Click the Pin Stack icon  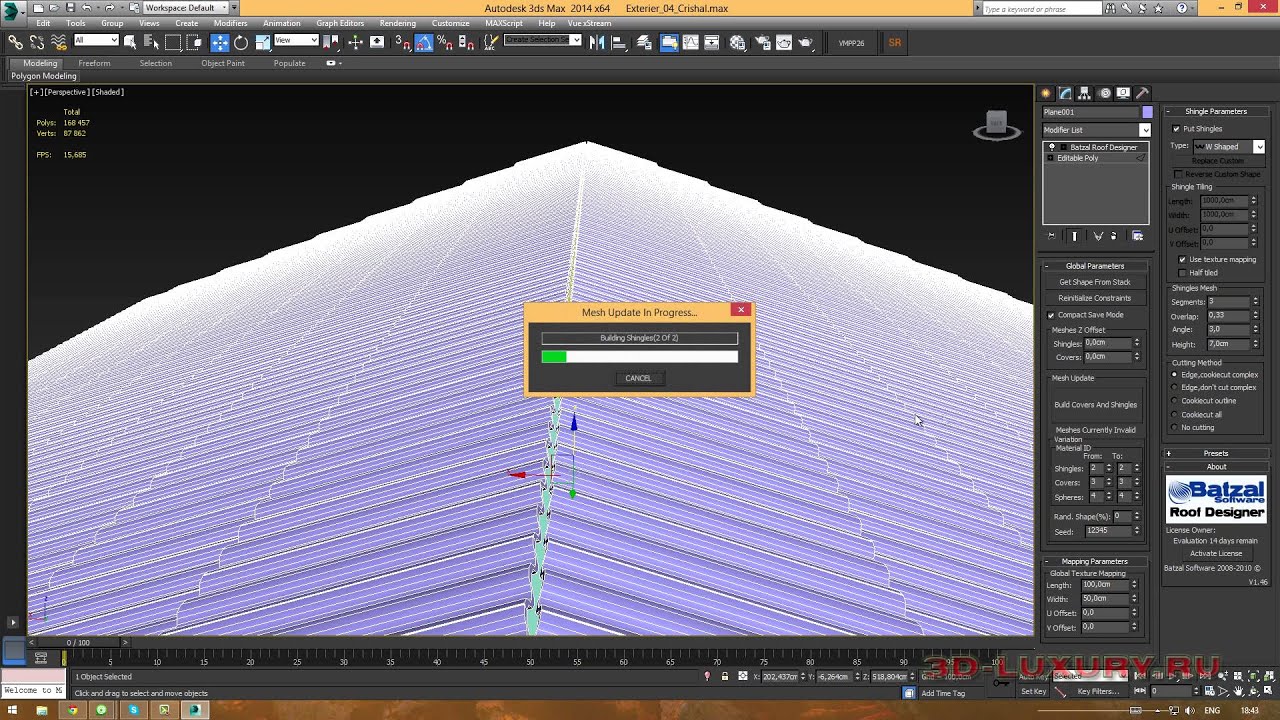click(x=1051, y=236)
